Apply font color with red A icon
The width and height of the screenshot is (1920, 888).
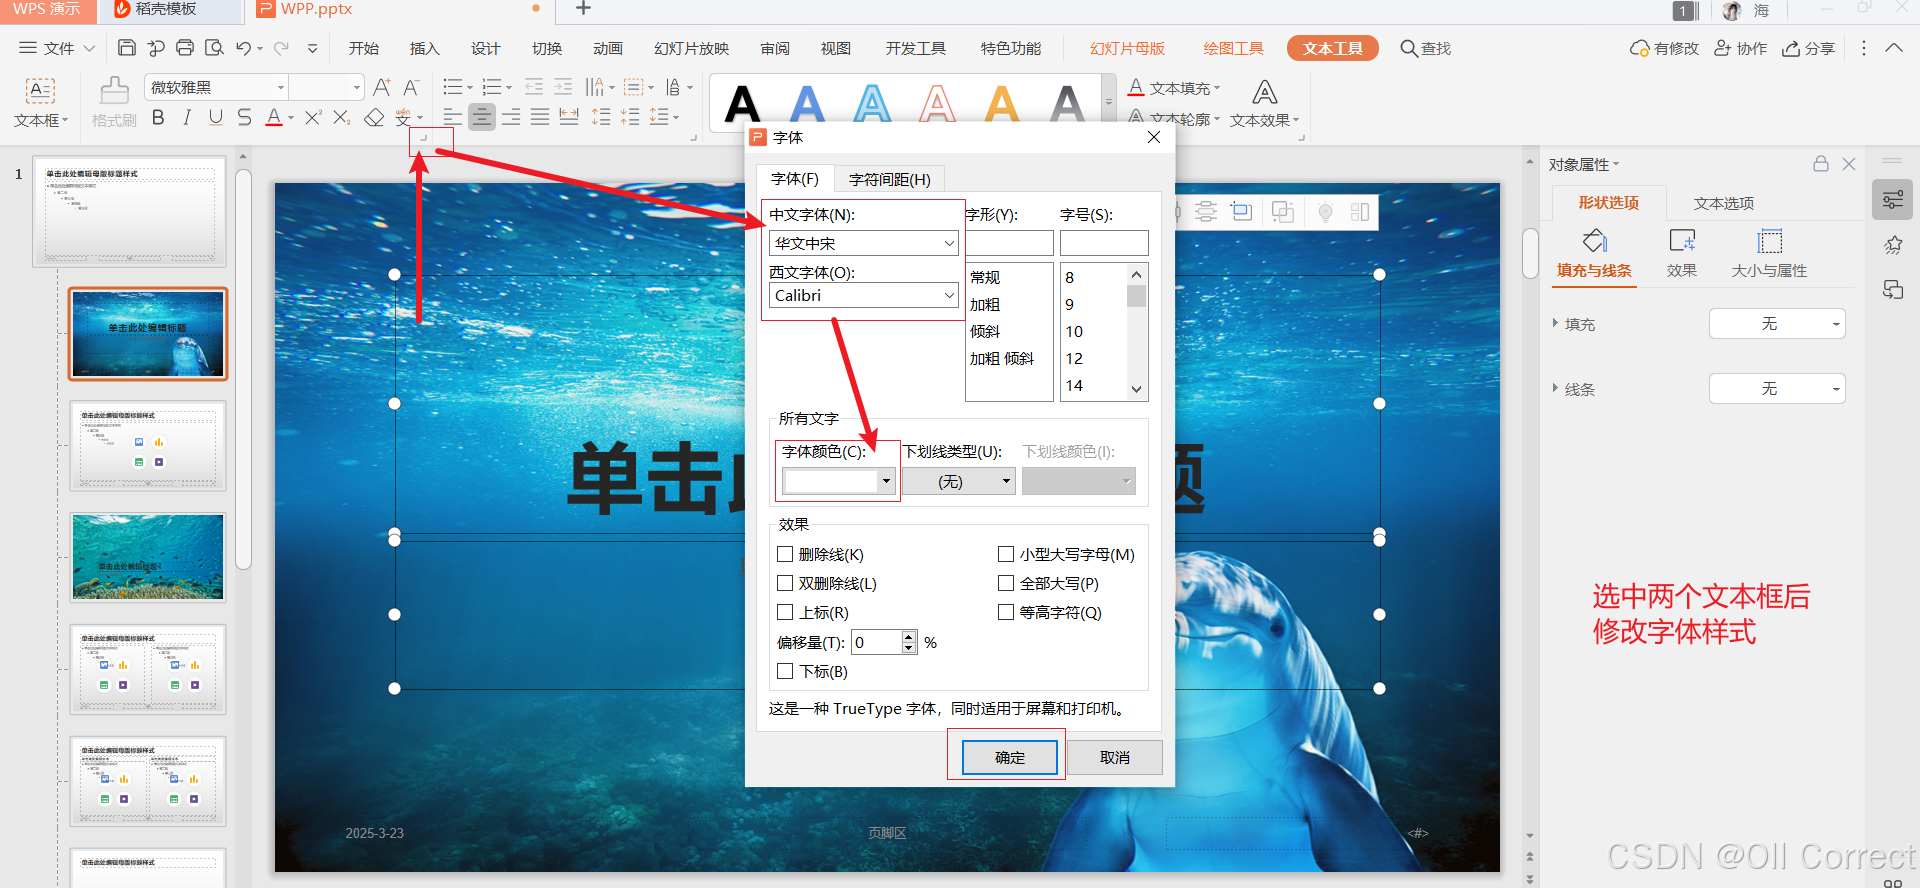click(x=274, y=117)
